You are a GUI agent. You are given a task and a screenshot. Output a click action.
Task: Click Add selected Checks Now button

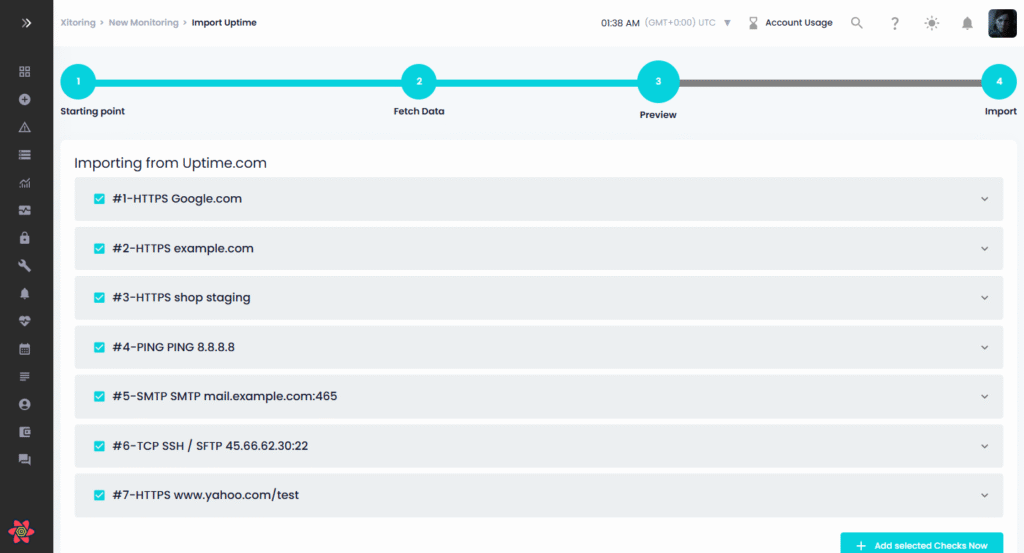tap(921, 545)
